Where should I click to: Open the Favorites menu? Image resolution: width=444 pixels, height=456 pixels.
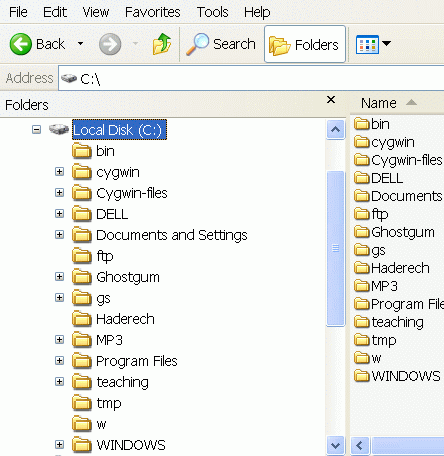[x=152, y=12]
